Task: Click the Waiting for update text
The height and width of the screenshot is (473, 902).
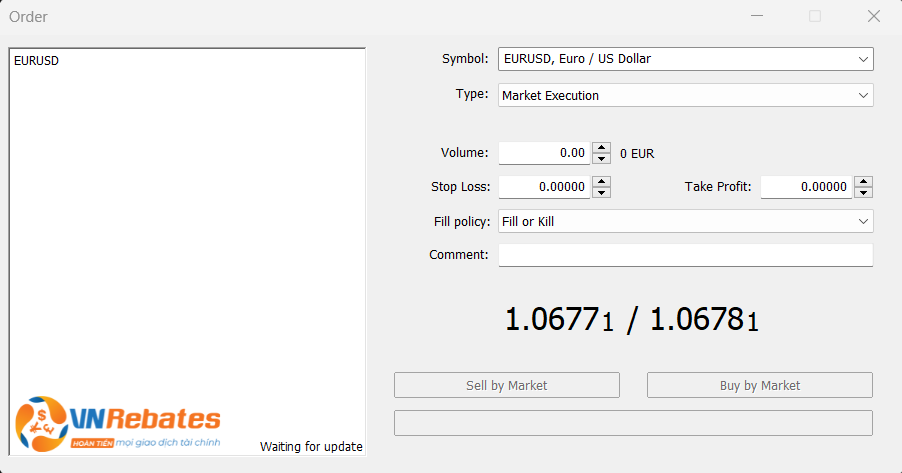Action: [311, 447]
